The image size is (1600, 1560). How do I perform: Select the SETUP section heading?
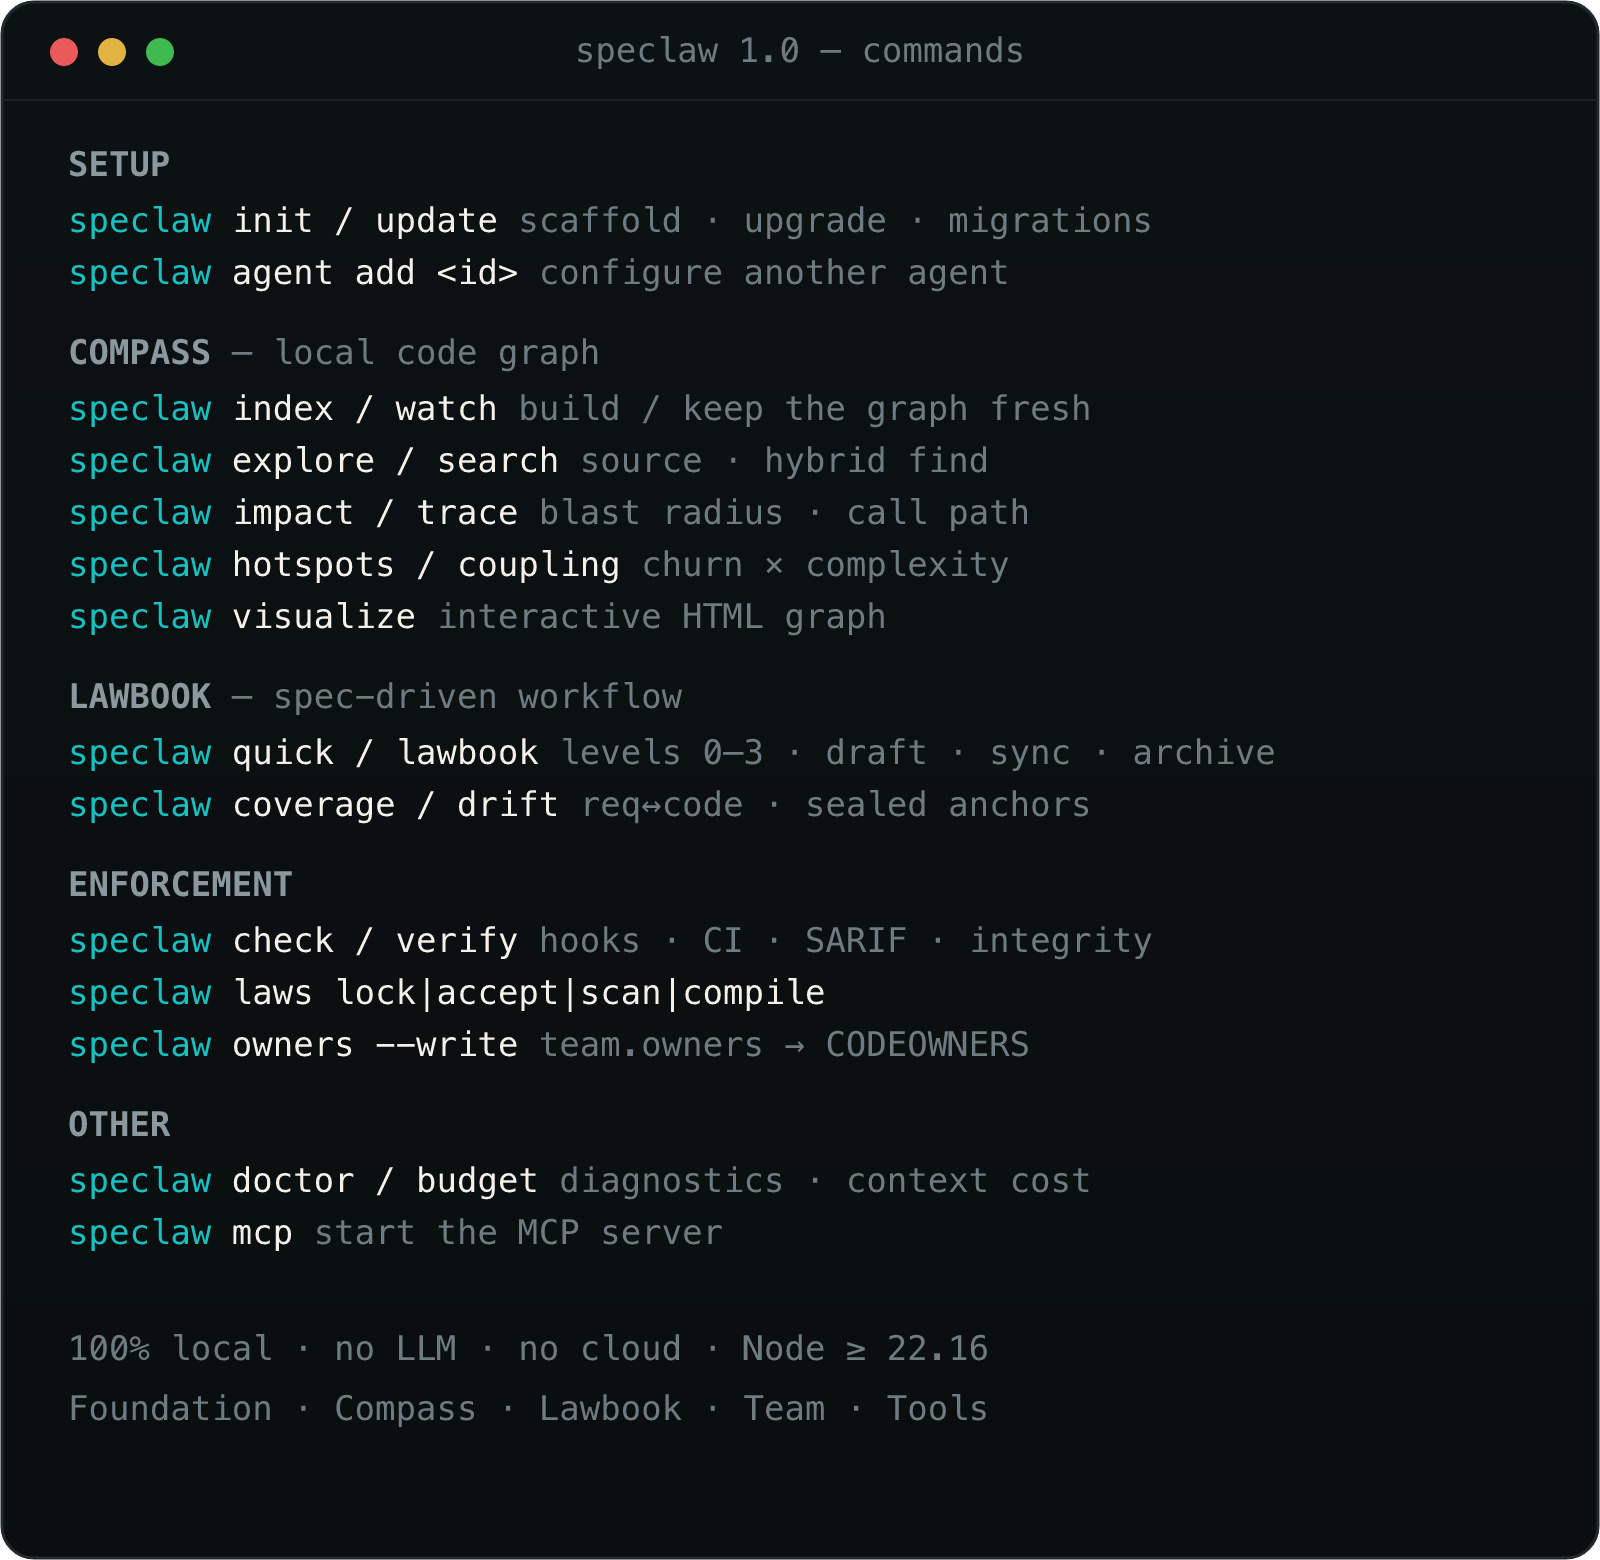click(x=119, y=164)
